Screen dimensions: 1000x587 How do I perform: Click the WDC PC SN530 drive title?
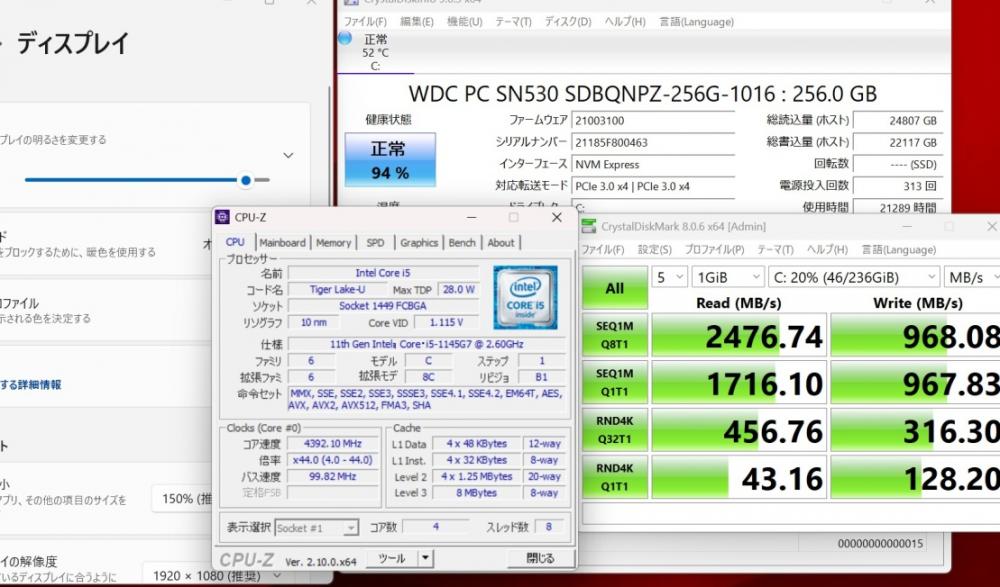coord(642,94)
